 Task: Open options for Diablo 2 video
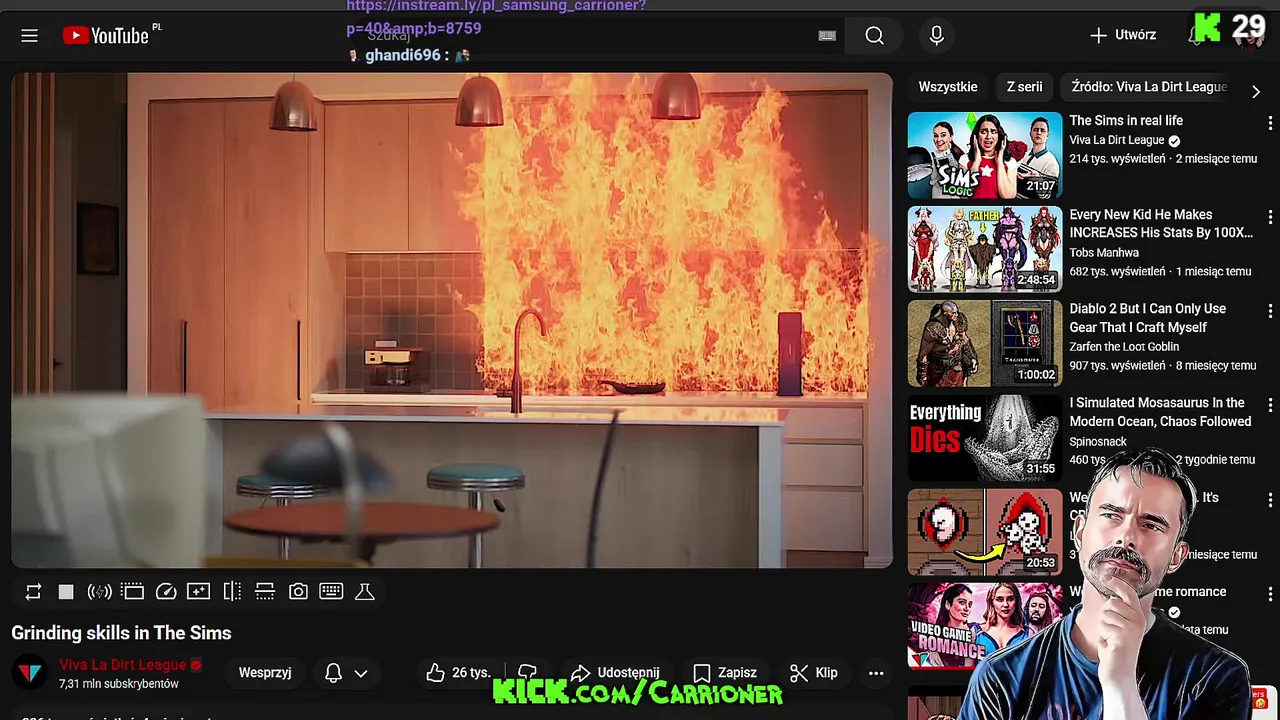coord(1270,311)
